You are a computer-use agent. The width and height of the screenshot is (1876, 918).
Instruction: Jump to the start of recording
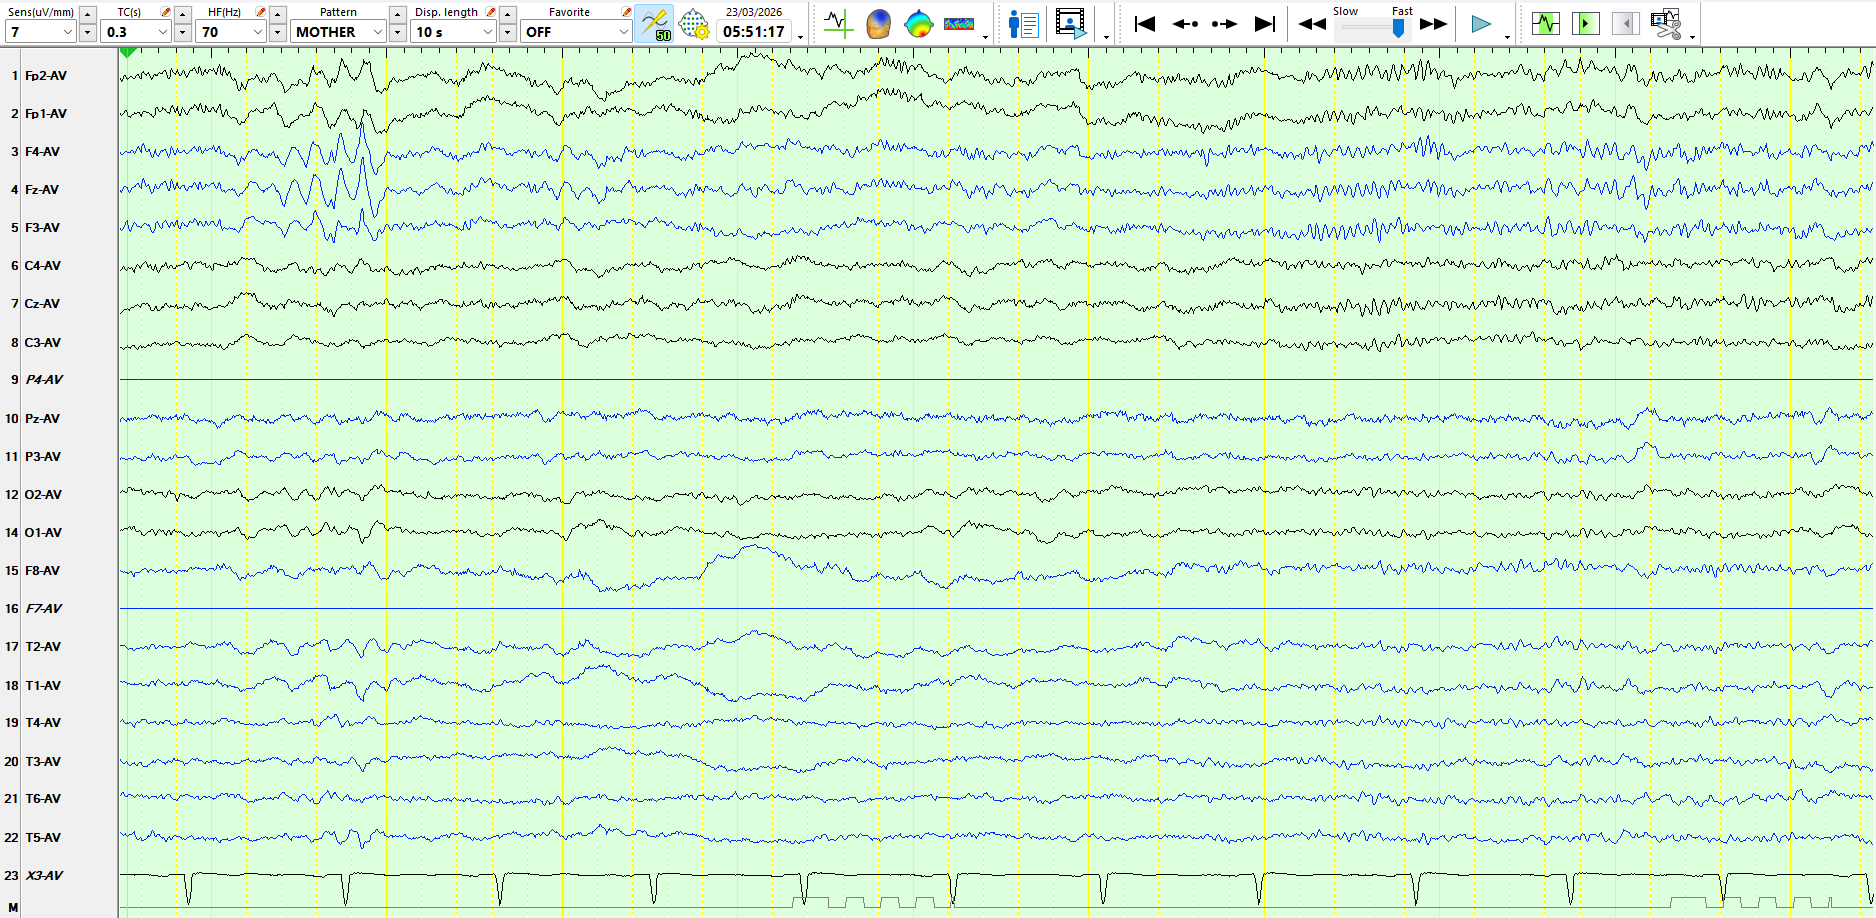click(x=1145, y=24)
